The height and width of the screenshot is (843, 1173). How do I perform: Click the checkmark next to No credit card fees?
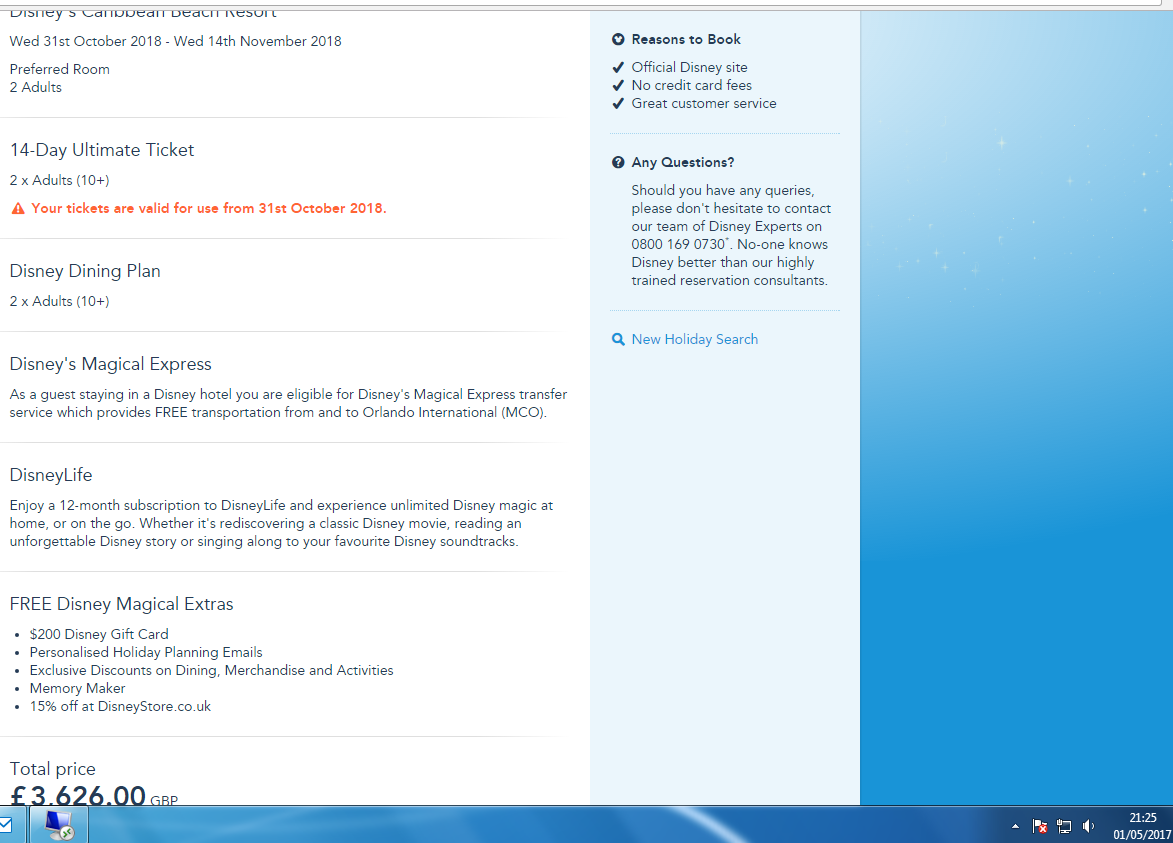click(x=618, y=85)
